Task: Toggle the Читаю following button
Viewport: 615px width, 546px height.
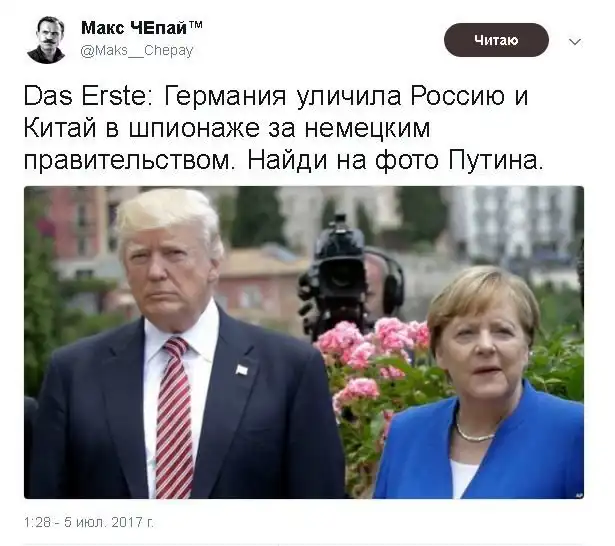Action: click(496, 40)
